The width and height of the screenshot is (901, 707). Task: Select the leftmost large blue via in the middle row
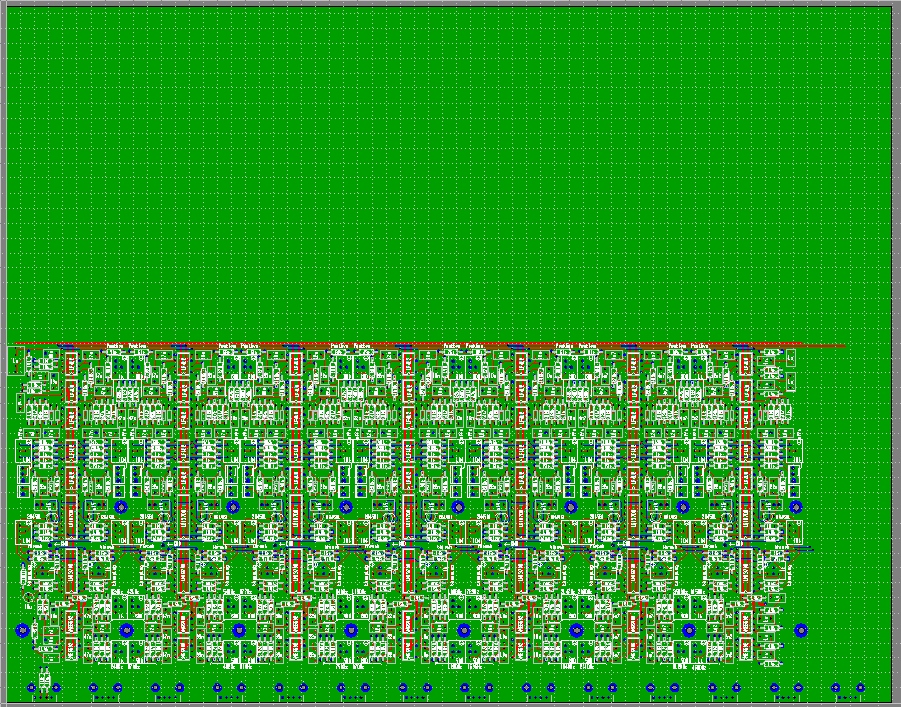pyautogui.click(x=122, y=508)
